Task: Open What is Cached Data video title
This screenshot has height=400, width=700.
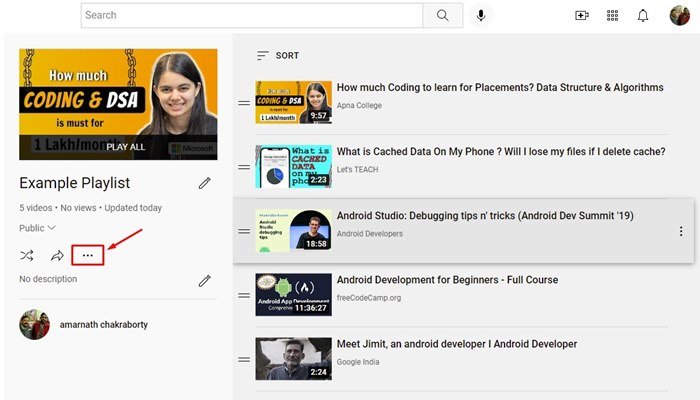Action: click(x=501, y=152)
